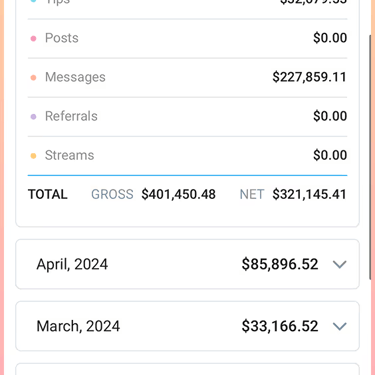Expand the April, 2024 earnings chevron
The width and height of the screenshot is (375, 375).
(340, 265)
